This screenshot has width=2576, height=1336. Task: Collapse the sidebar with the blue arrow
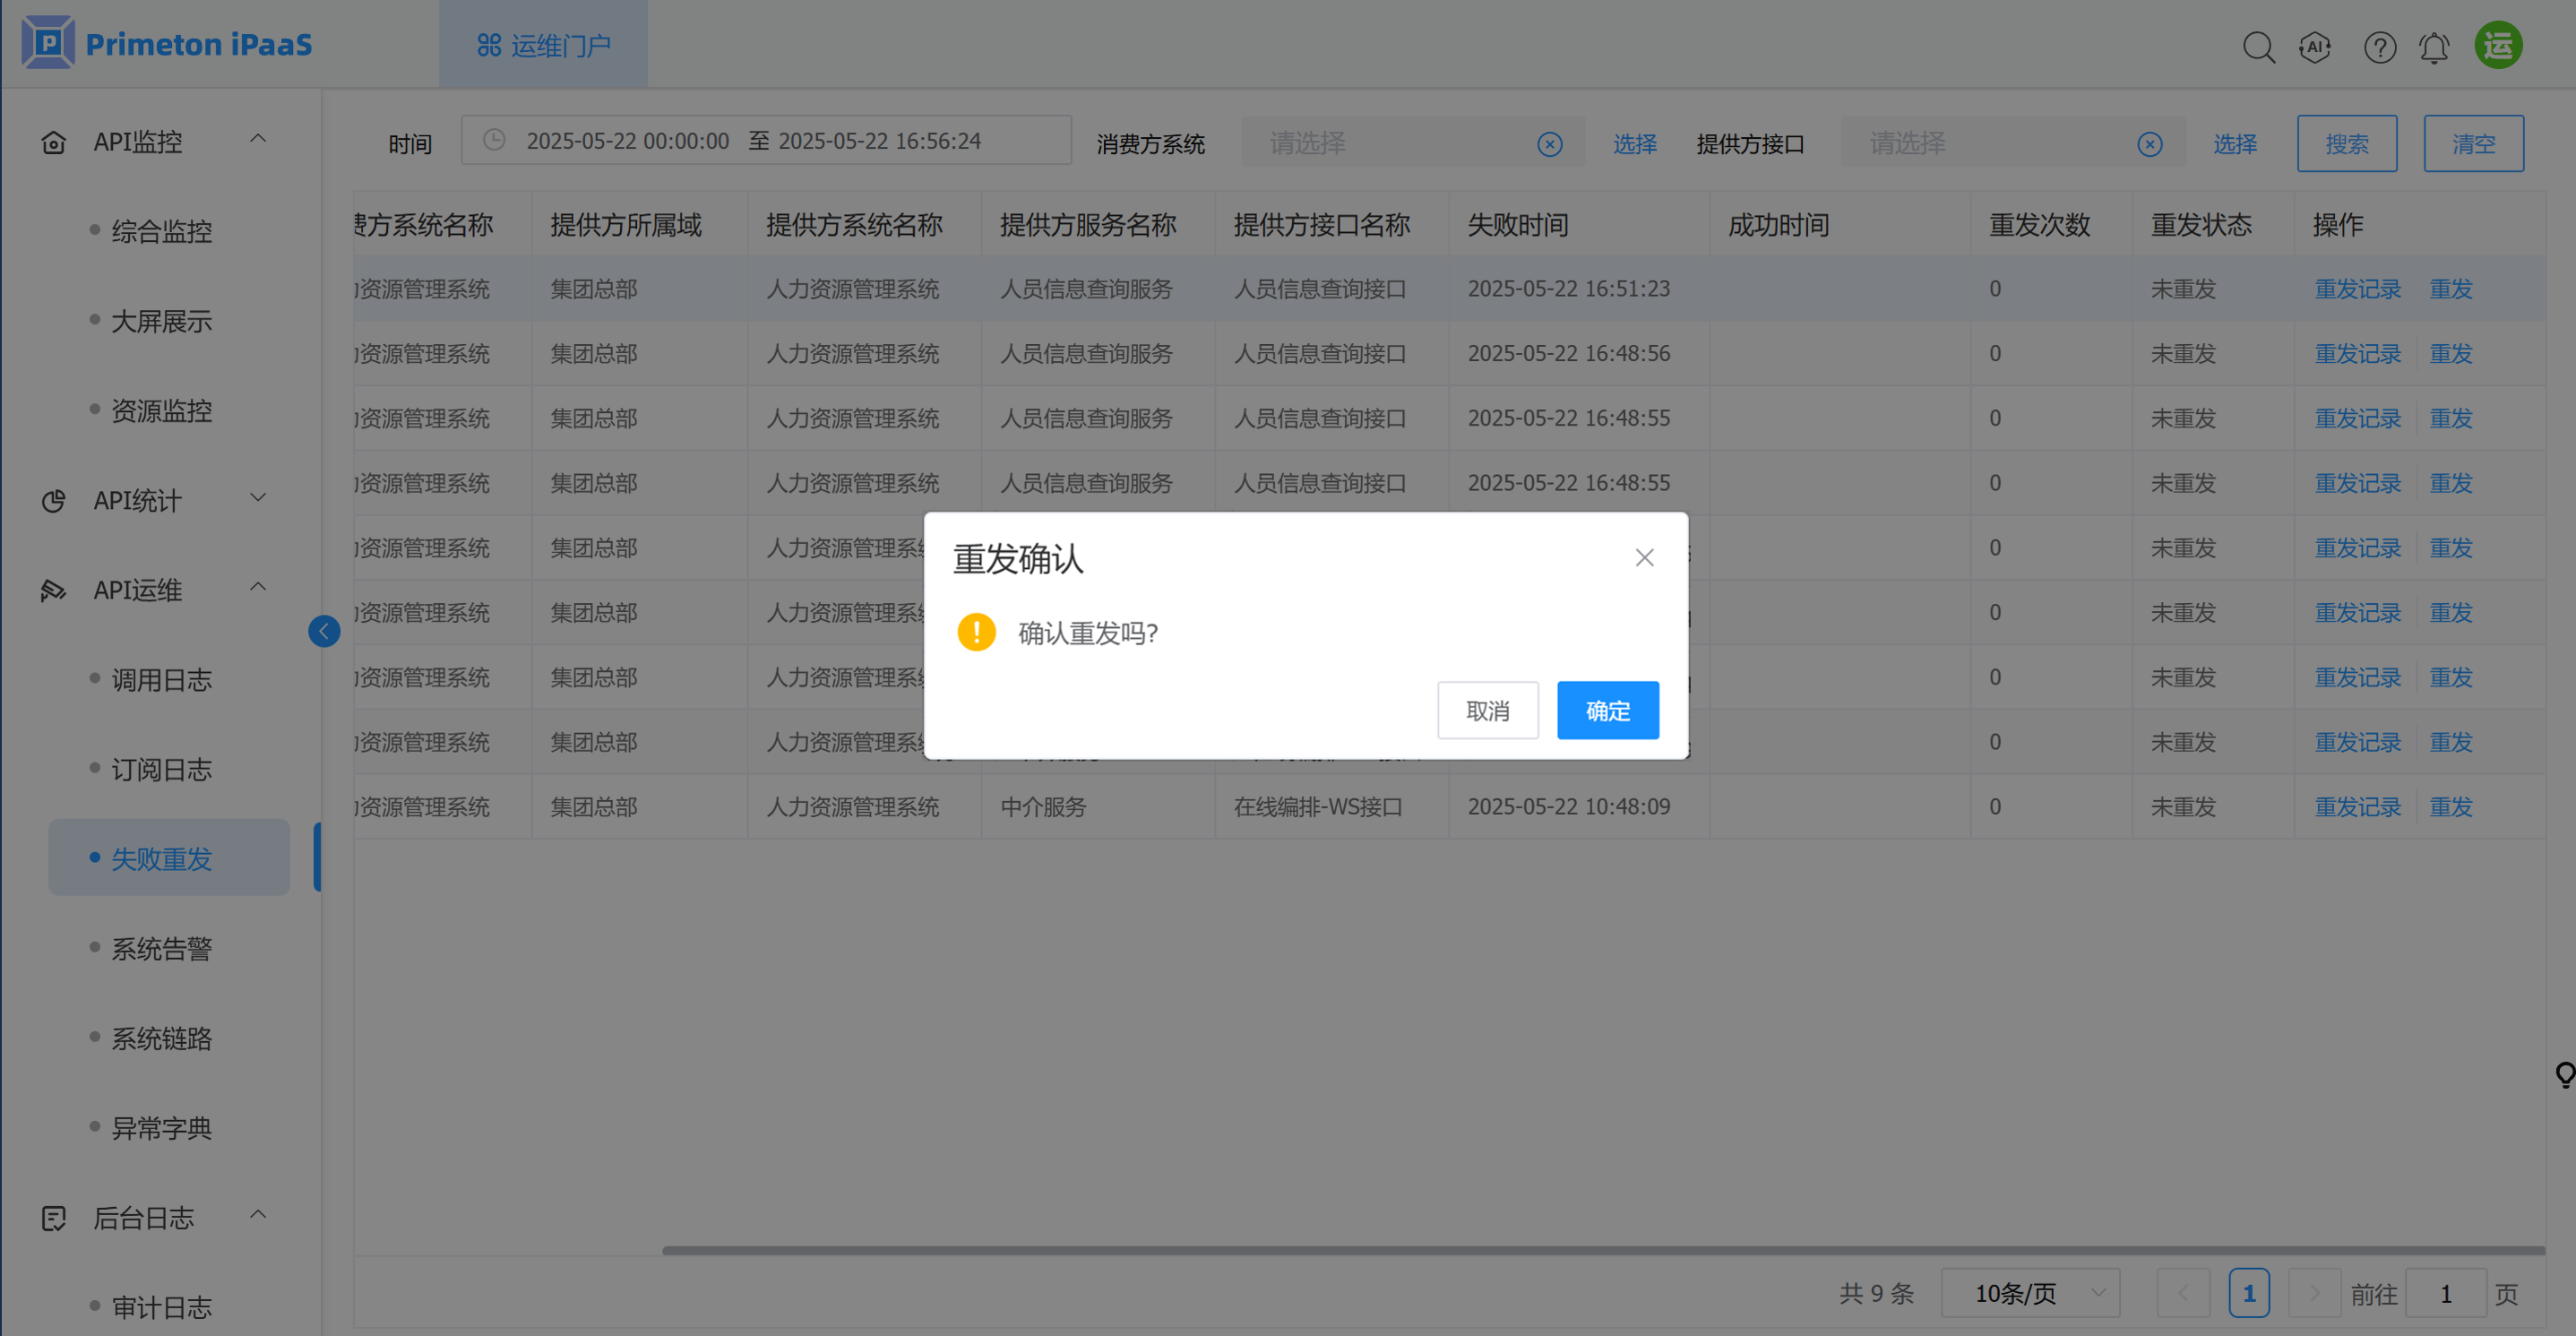(324, 631)
